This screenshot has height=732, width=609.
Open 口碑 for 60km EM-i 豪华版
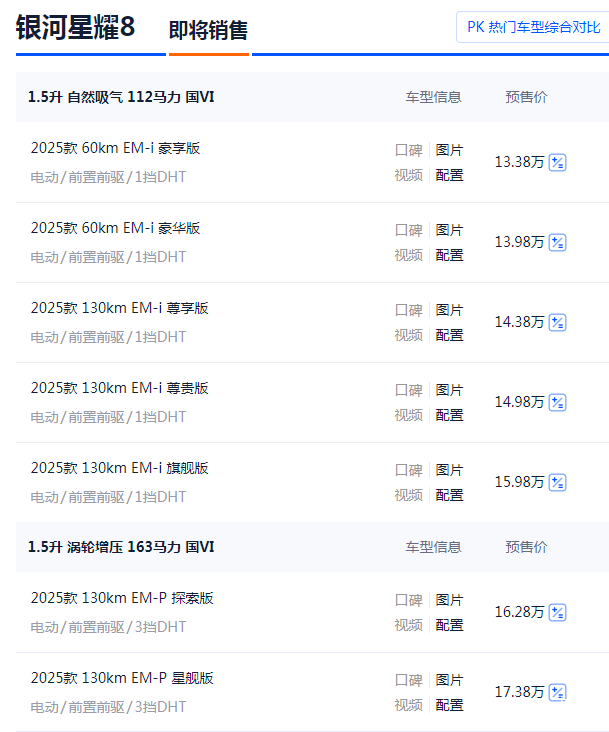coord(408,230)
